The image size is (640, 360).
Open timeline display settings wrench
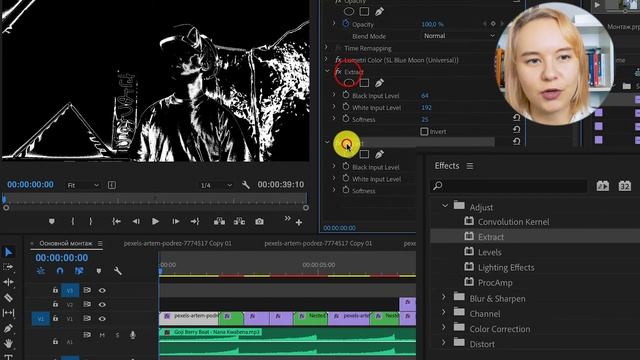[118, 271]
